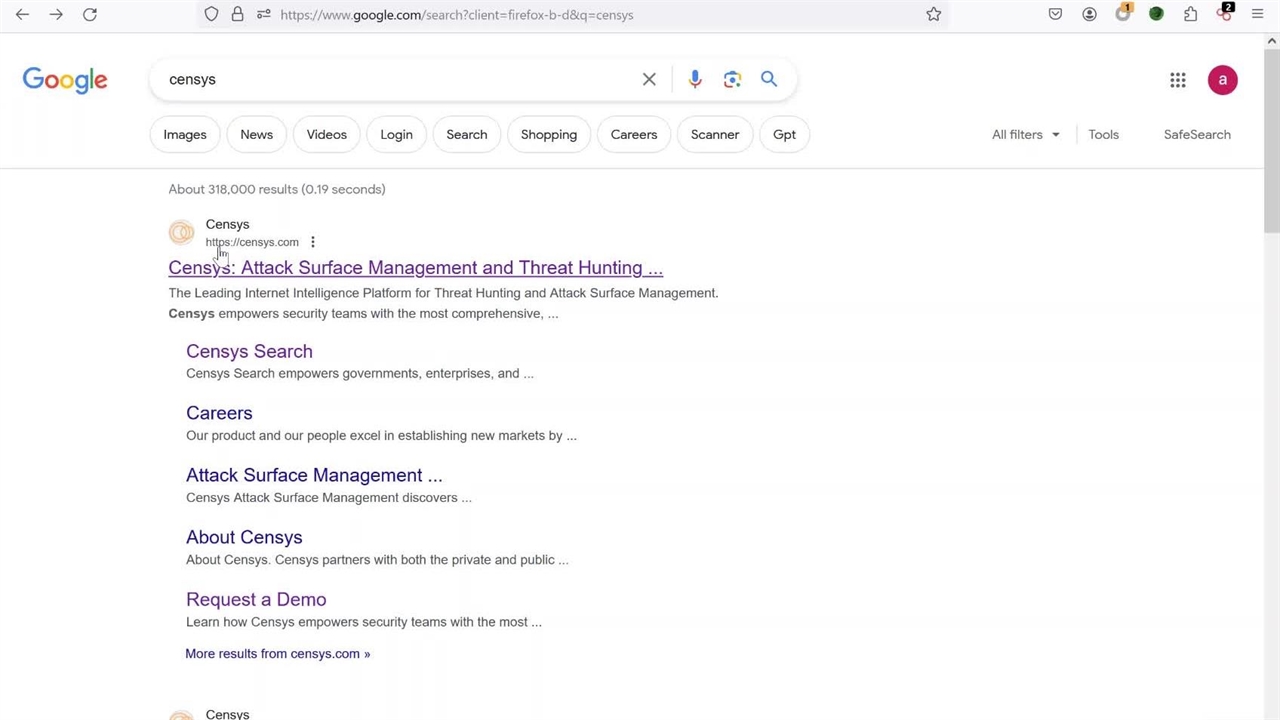
Task: Open SafeSearch settings
Action: [1196, 134]
